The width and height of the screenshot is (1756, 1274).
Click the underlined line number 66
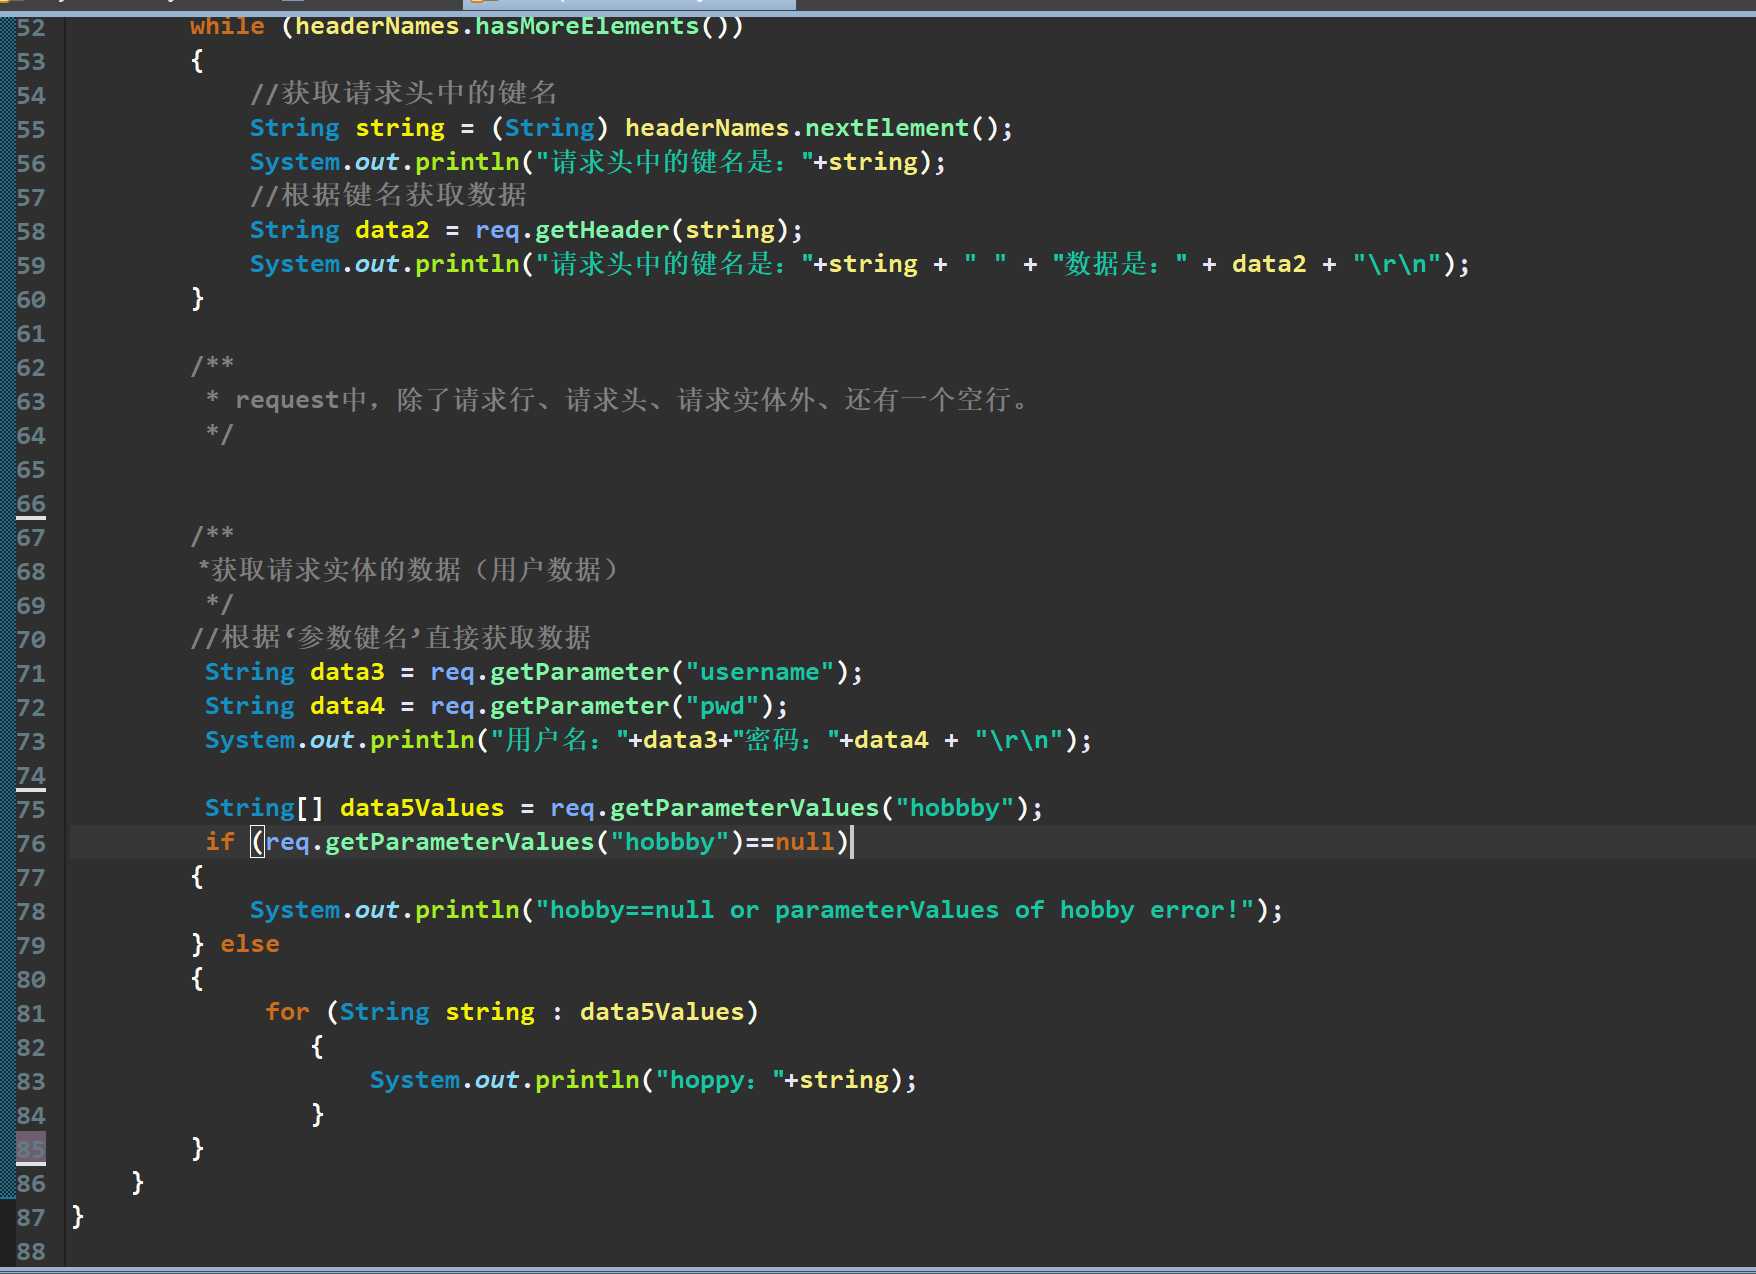31,503
